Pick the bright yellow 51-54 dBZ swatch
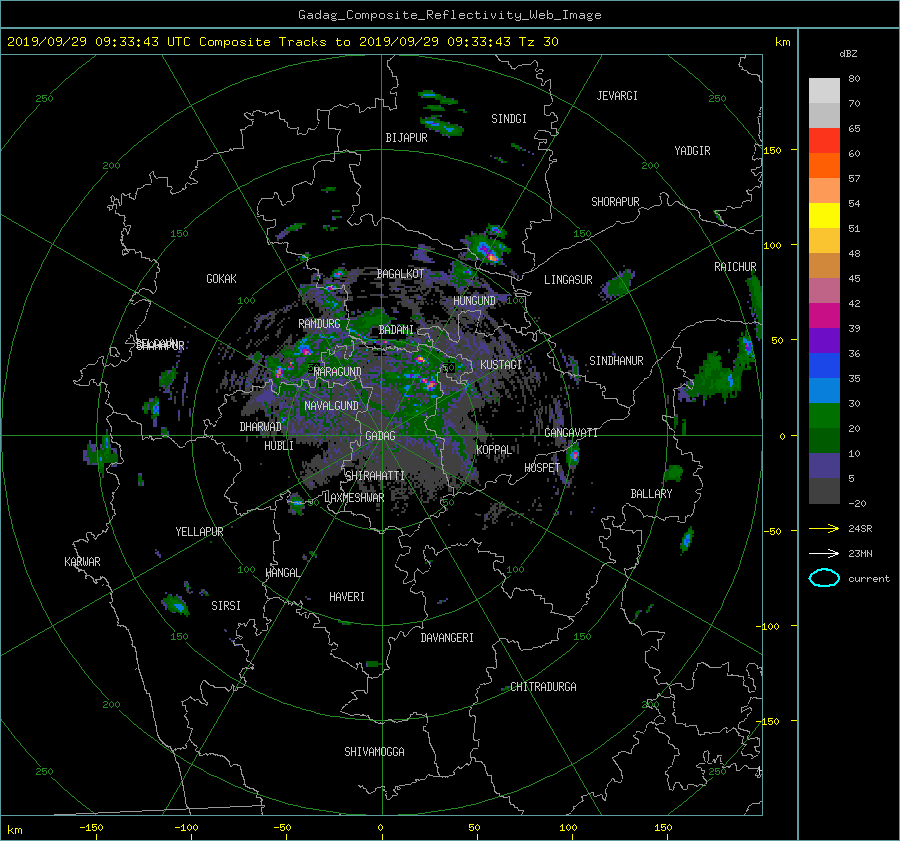The height and width of the screenshot is (841, 900). (x=824, y=216)
